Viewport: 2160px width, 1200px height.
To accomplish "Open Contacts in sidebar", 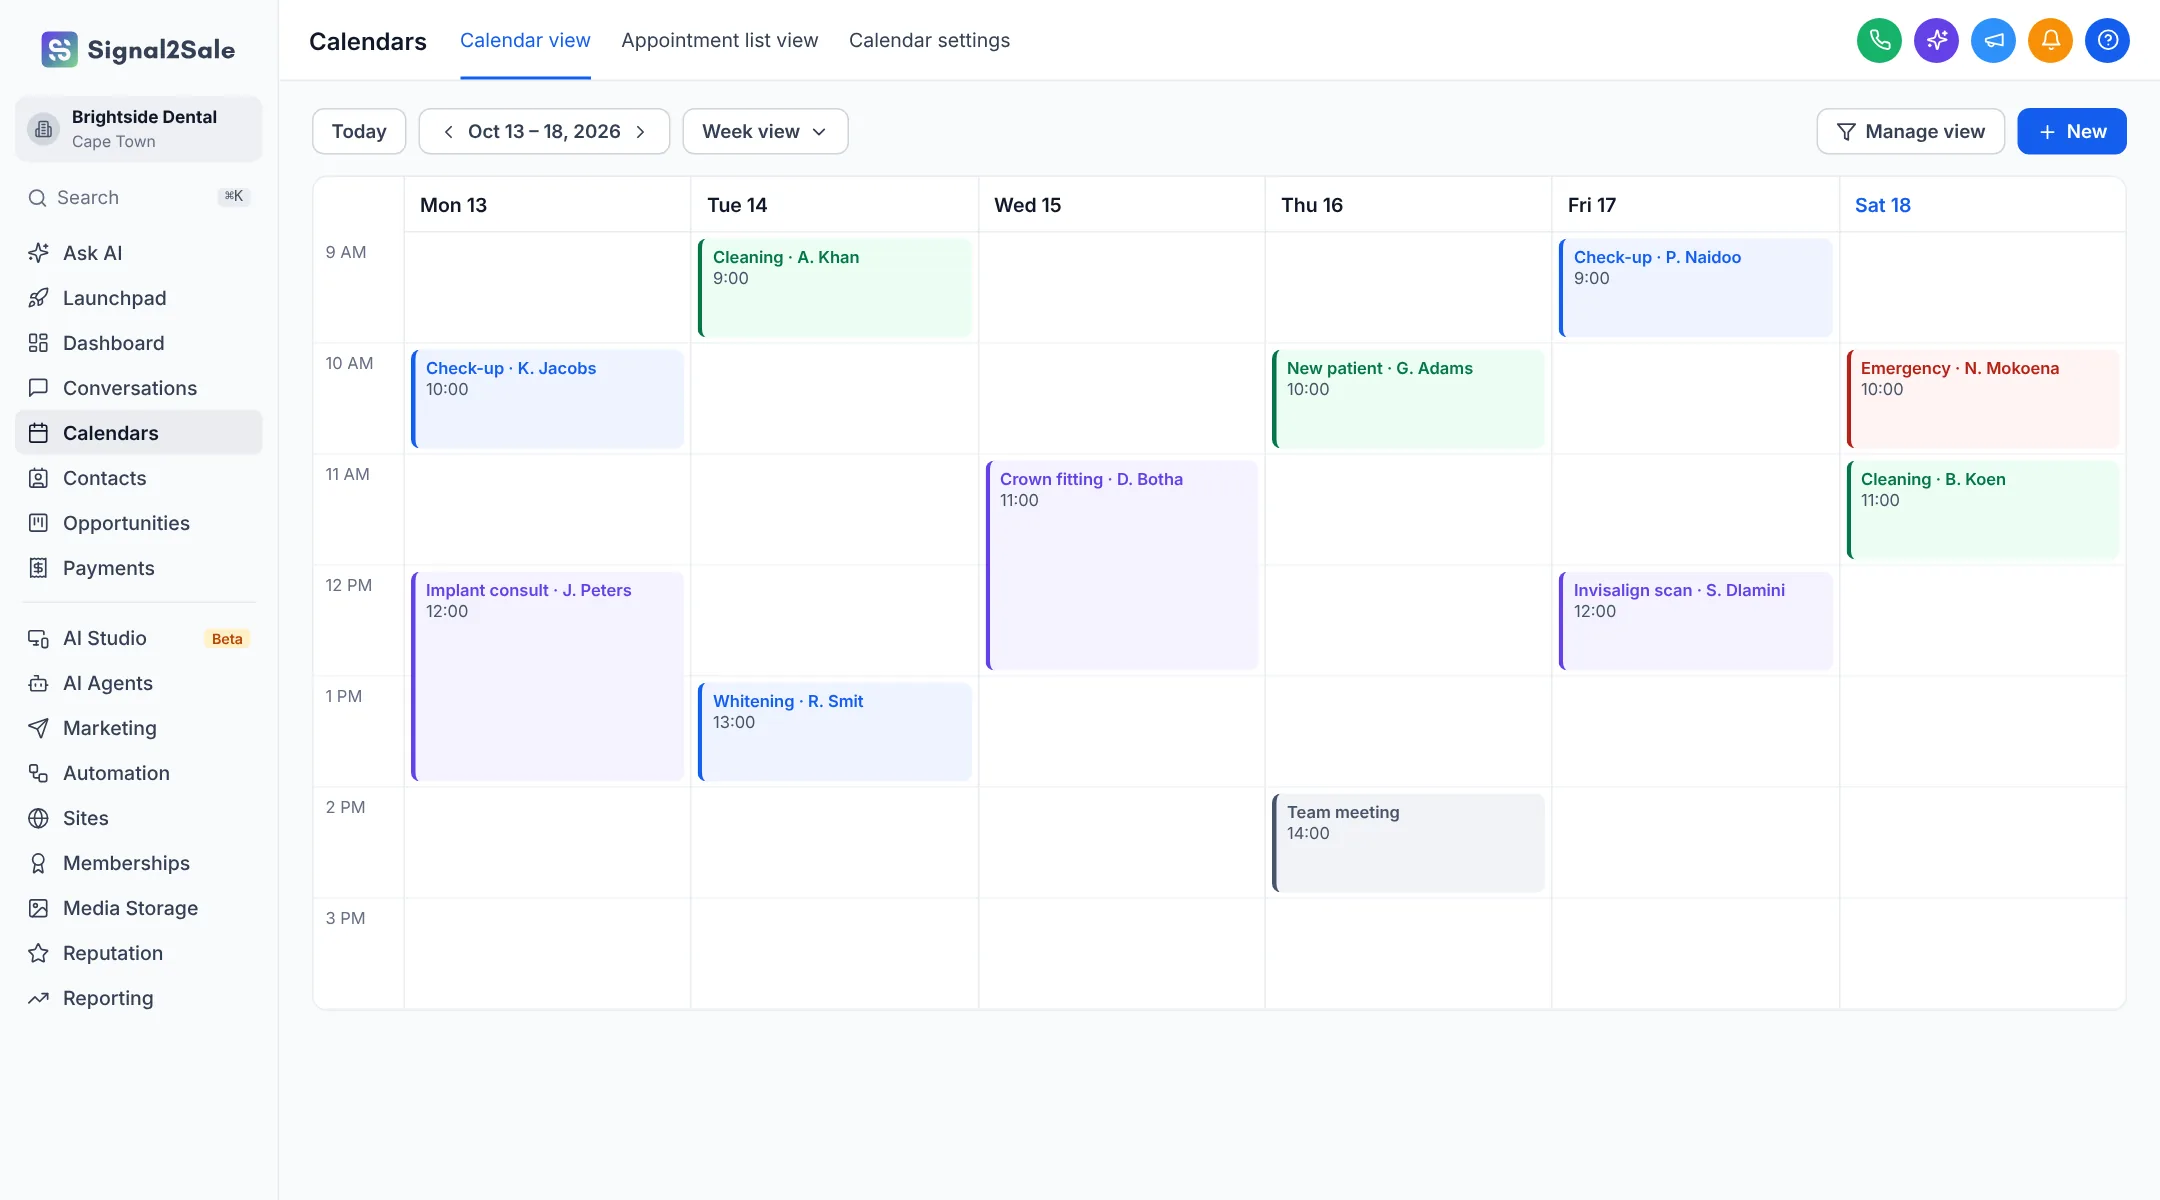I will [x=139, y=478].
